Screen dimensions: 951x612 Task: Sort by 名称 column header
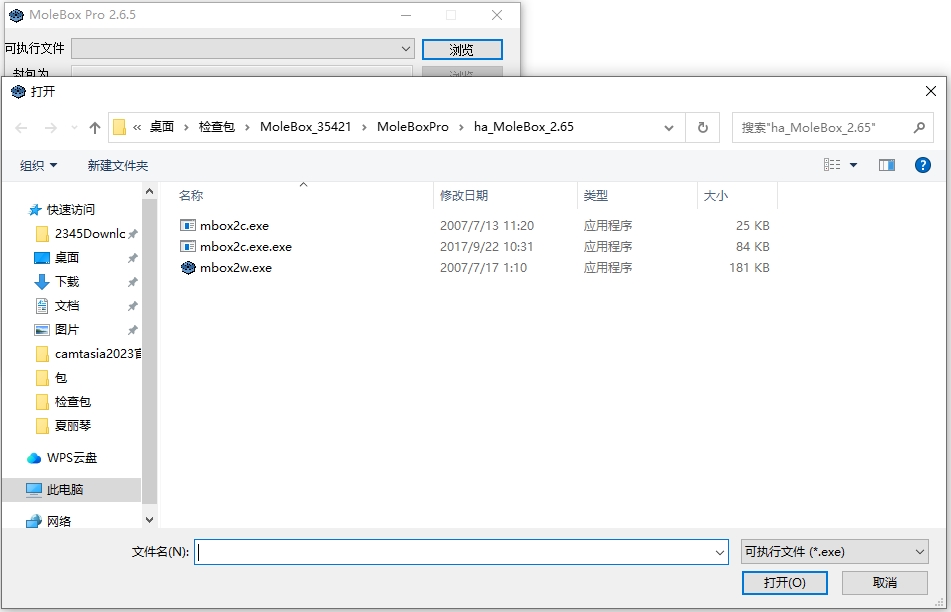191,195
